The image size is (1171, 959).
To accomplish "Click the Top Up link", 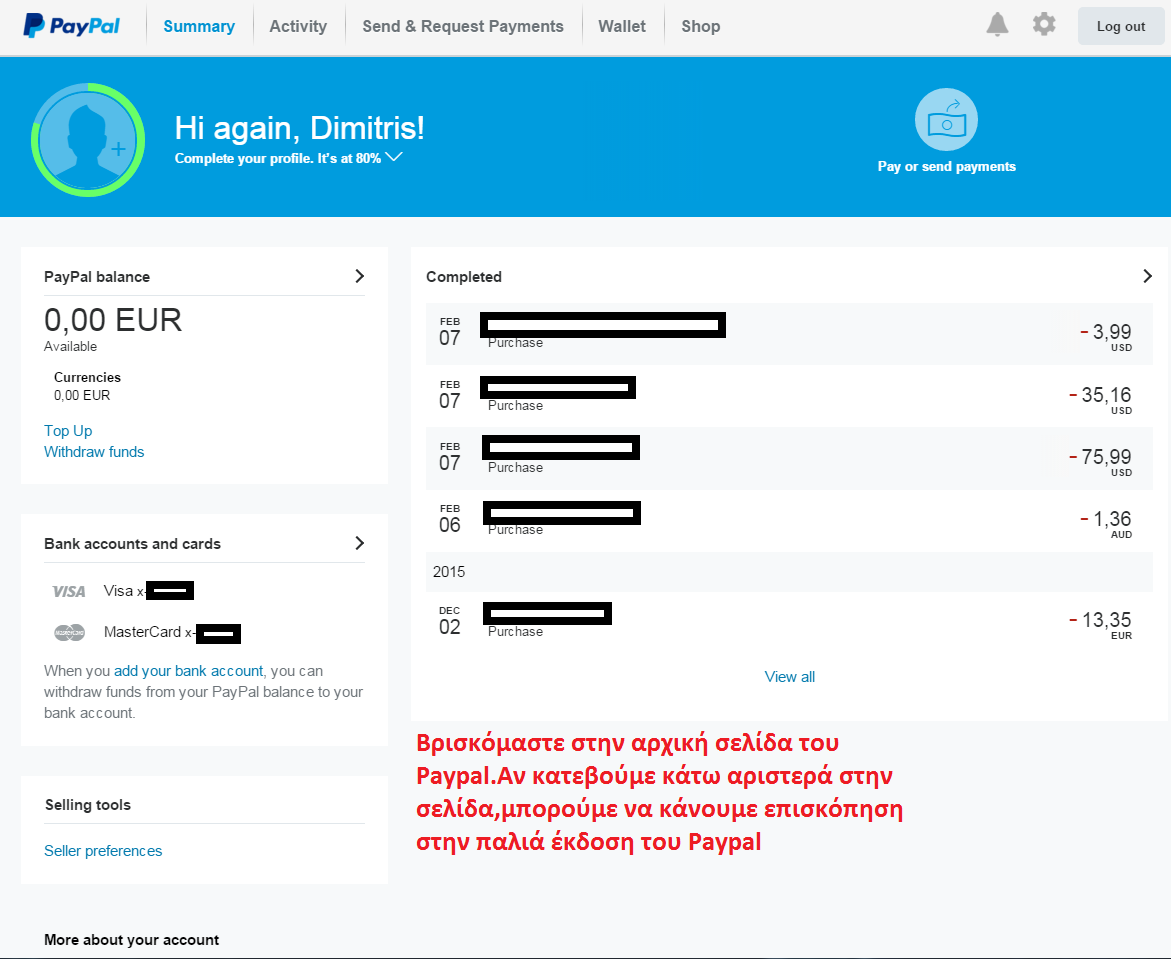I will tap(68, 431).
